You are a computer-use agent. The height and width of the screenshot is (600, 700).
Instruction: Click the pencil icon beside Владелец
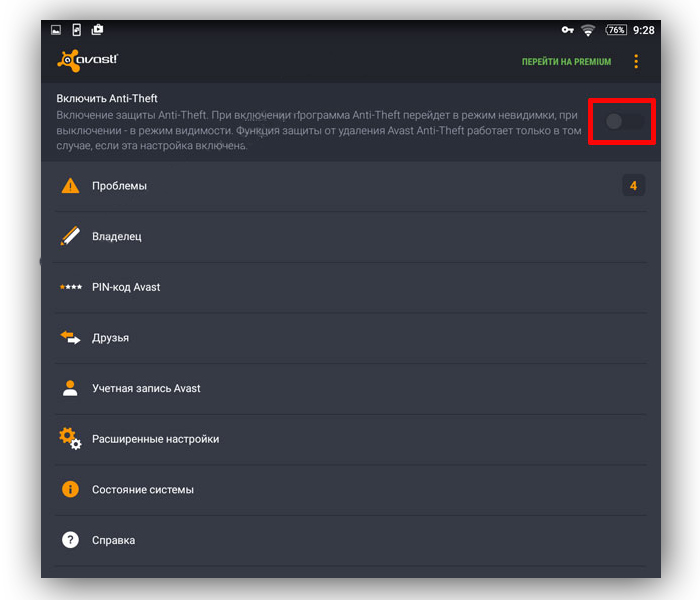pos(70,236)
